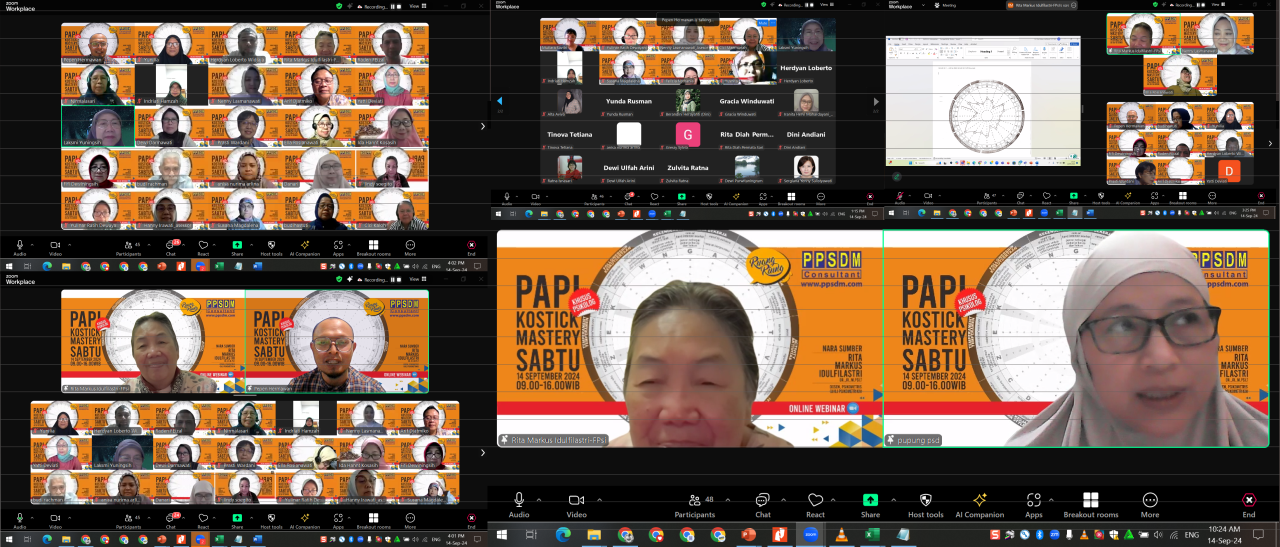Toggle Audio mute in the 4:01 PM Zoom window

point(19,521)
